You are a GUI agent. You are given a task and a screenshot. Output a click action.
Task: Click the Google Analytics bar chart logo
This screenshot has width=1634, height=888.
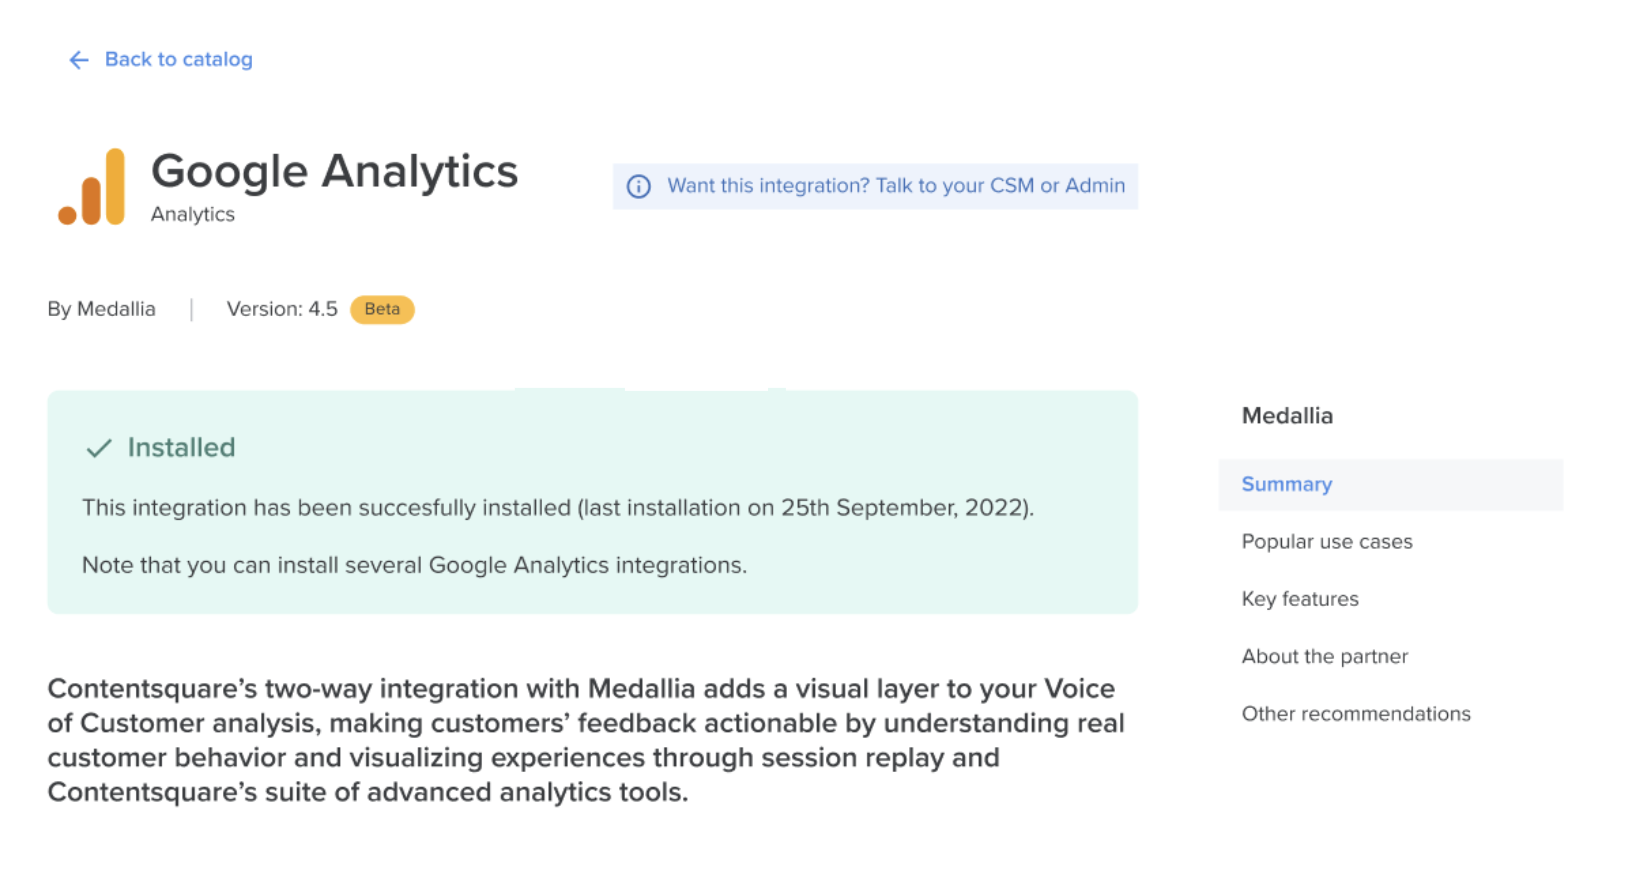91,187
